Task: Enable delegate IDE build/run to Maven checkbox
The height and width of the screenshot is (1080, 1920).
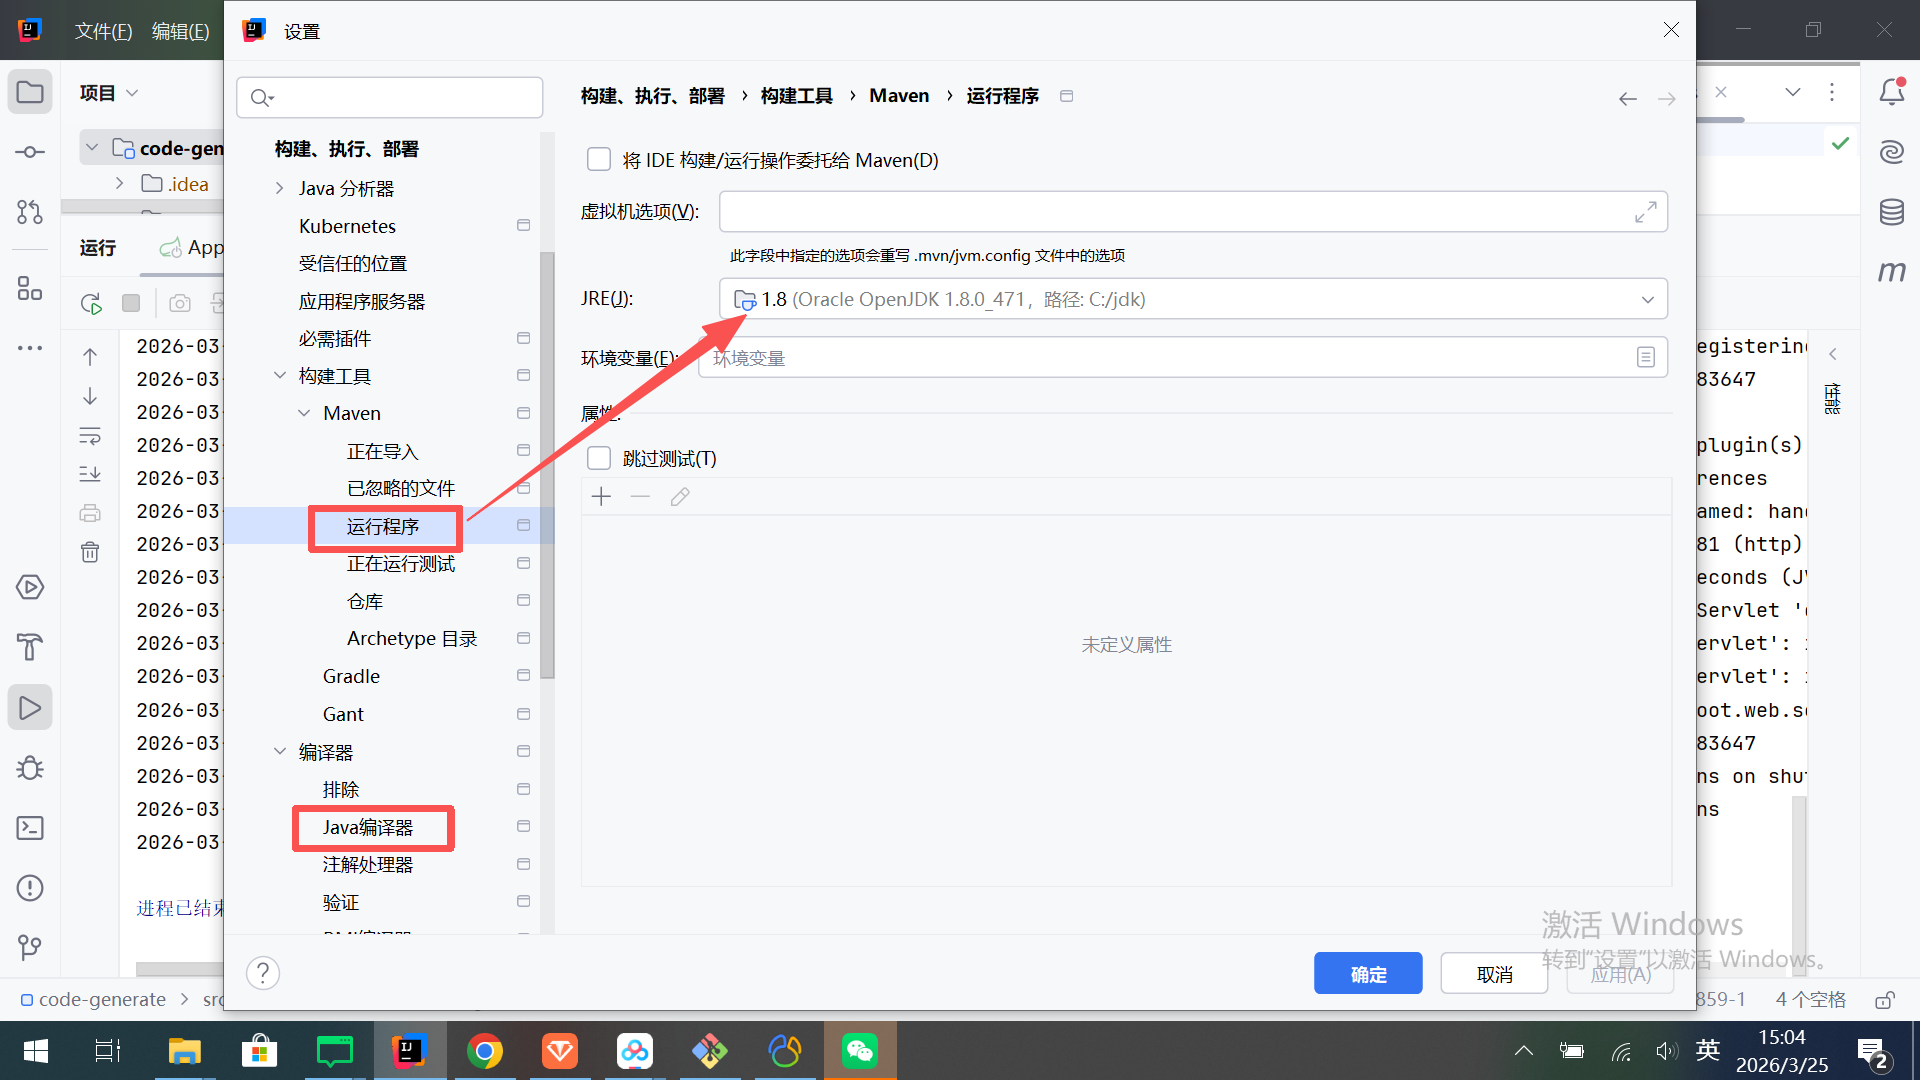Action: pyautogui.click(x=599, y=160)
